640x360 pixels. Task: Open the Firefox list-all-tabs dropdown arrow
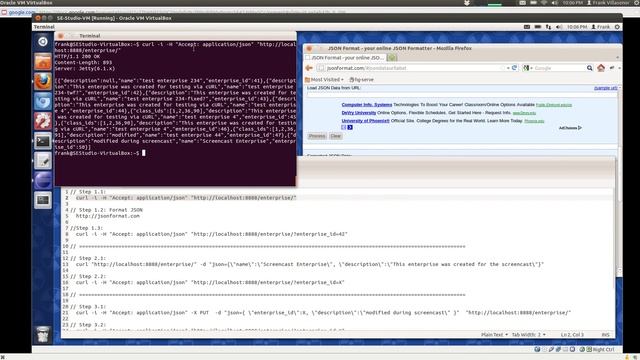[617, 58]
